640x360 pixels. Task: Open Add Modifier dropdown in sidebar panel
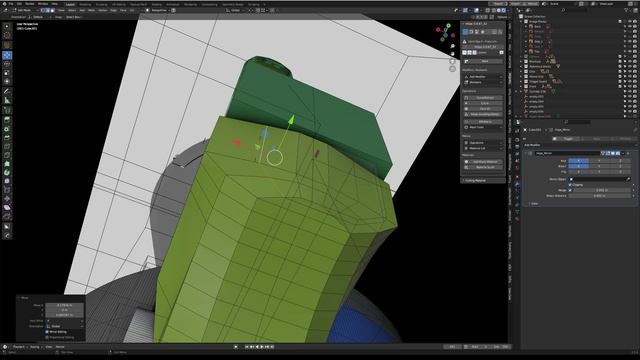[x=483, y=77]
